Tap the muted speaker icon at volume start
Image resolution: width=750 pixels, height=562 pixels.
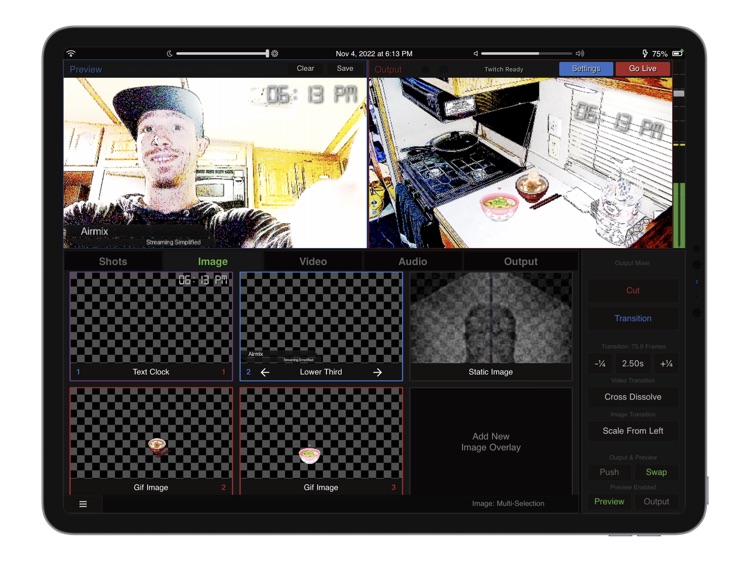tap(475, 54)
